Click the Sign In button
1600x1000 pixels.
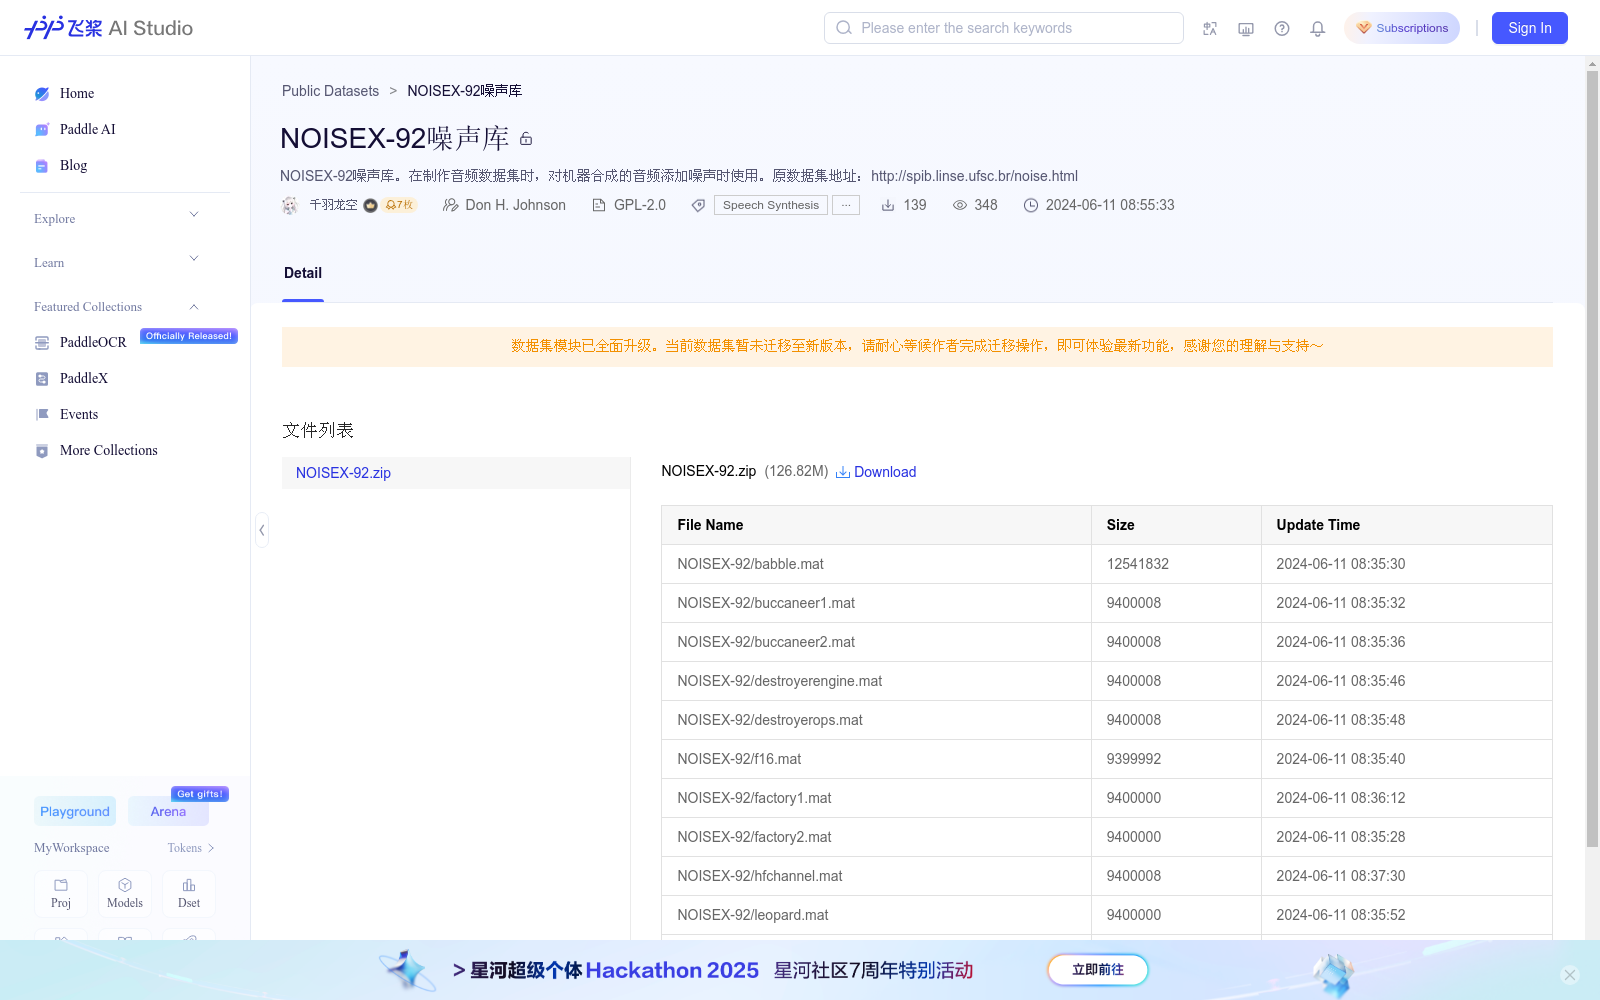[1530, 28]
